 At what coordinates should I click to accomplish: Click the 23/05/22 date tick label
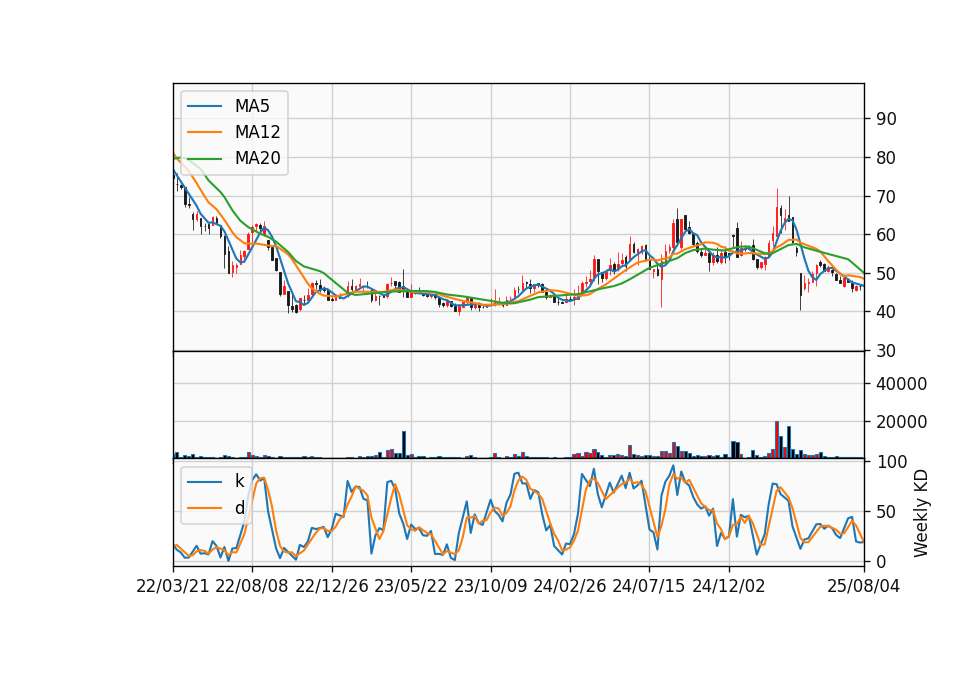coord(411,586)
